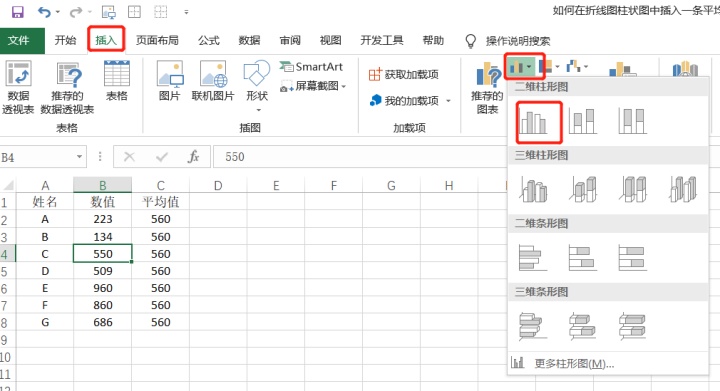
Task: Go to the 公式 tab
Action: pyautogui.click(x=209, y=40)
